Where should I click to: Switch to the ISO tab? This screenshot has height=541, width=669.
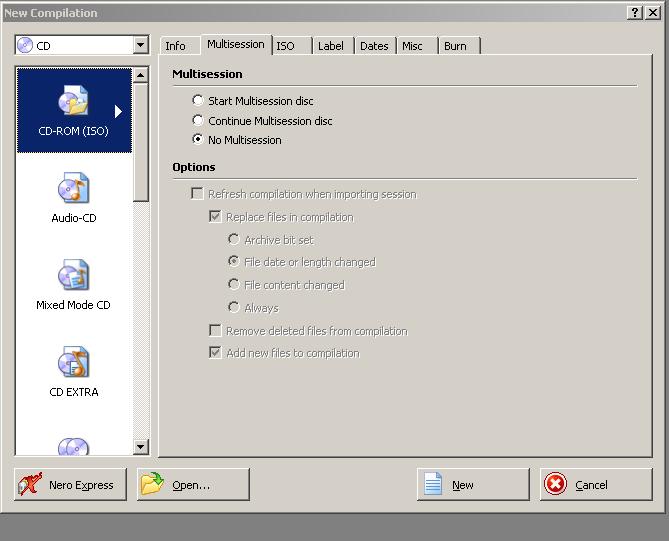[x=286, y=46]
